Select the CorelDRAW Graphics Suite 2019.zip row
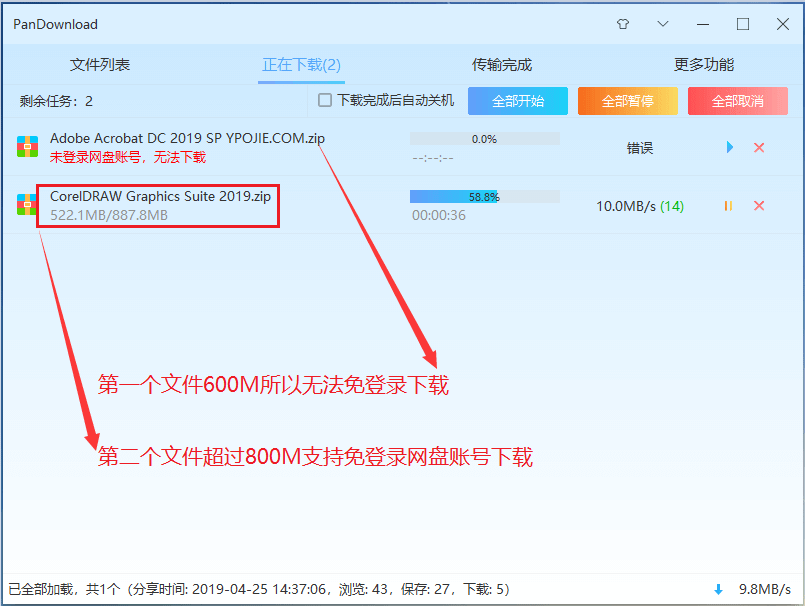This screenshot has height=606, width=805. click(160, 196)
